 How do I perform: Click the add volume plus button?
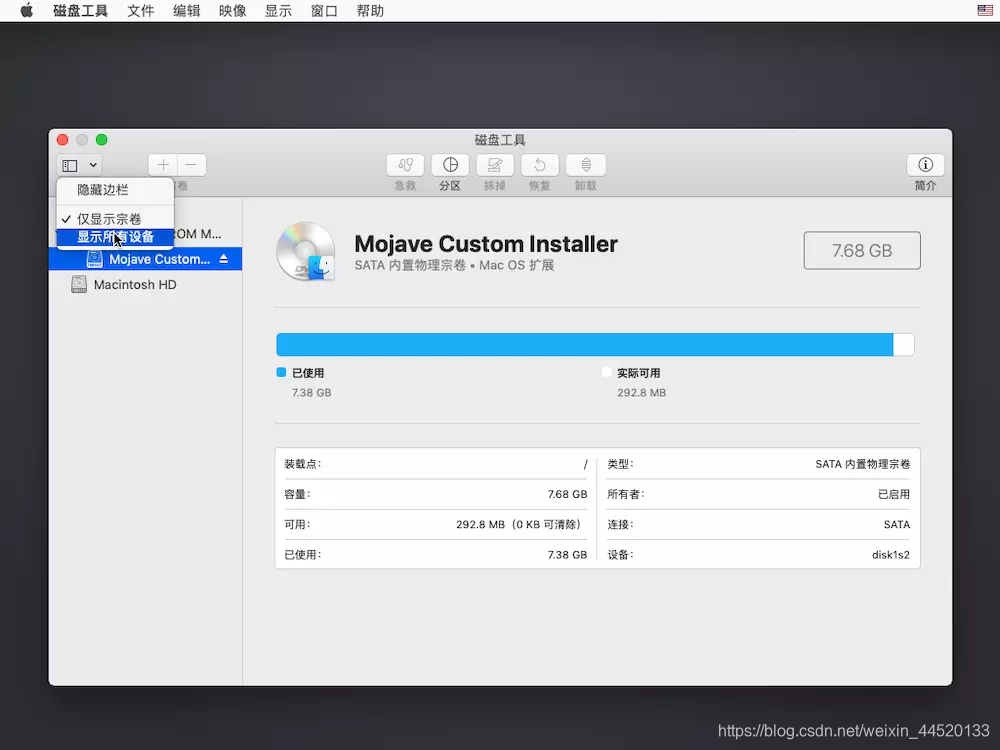[163, 165]
